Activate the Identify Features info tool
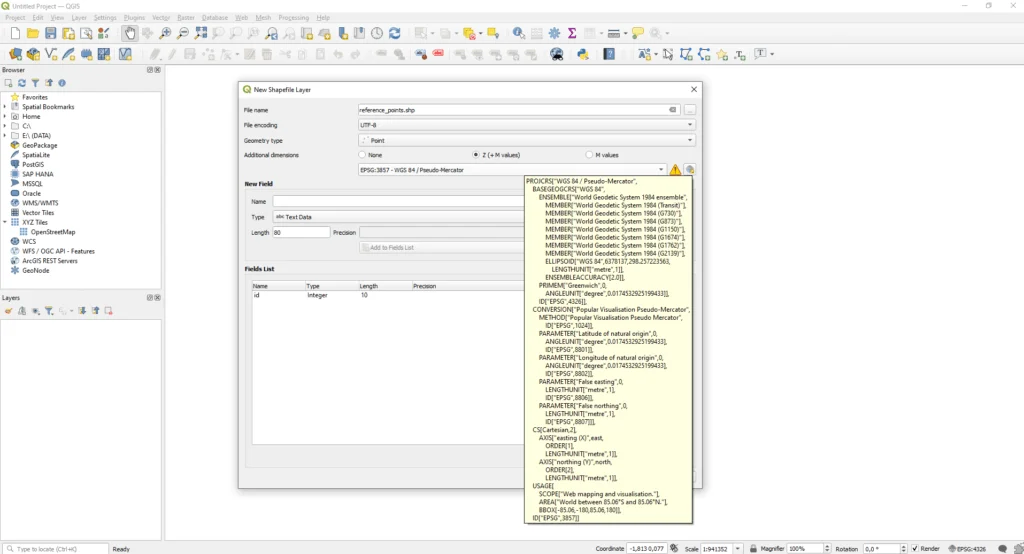Viewport: 1024px width, 554px height. [519, 33]
